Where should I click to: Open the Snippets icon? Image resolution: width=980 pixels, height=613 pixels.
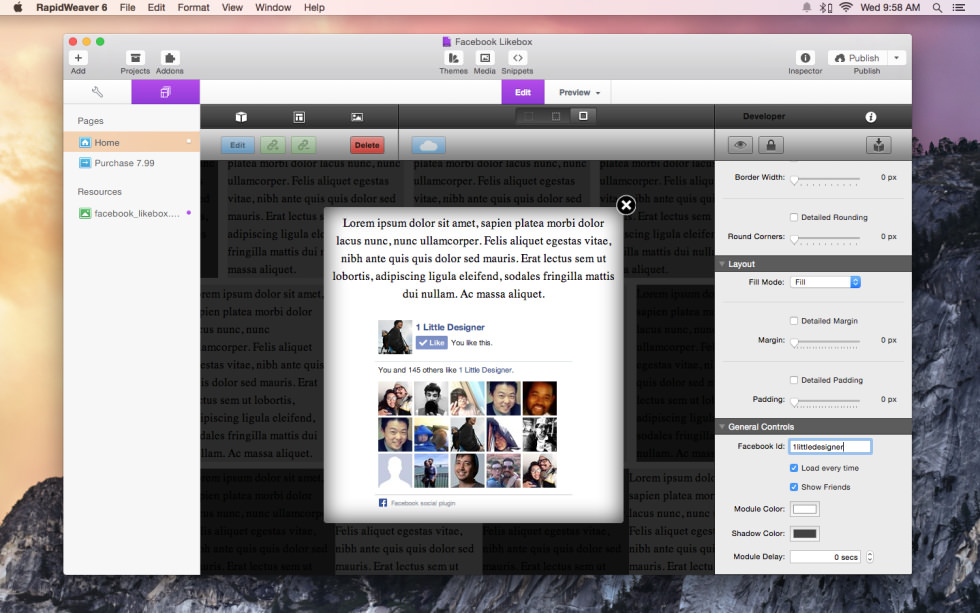[x=518, y=58]
